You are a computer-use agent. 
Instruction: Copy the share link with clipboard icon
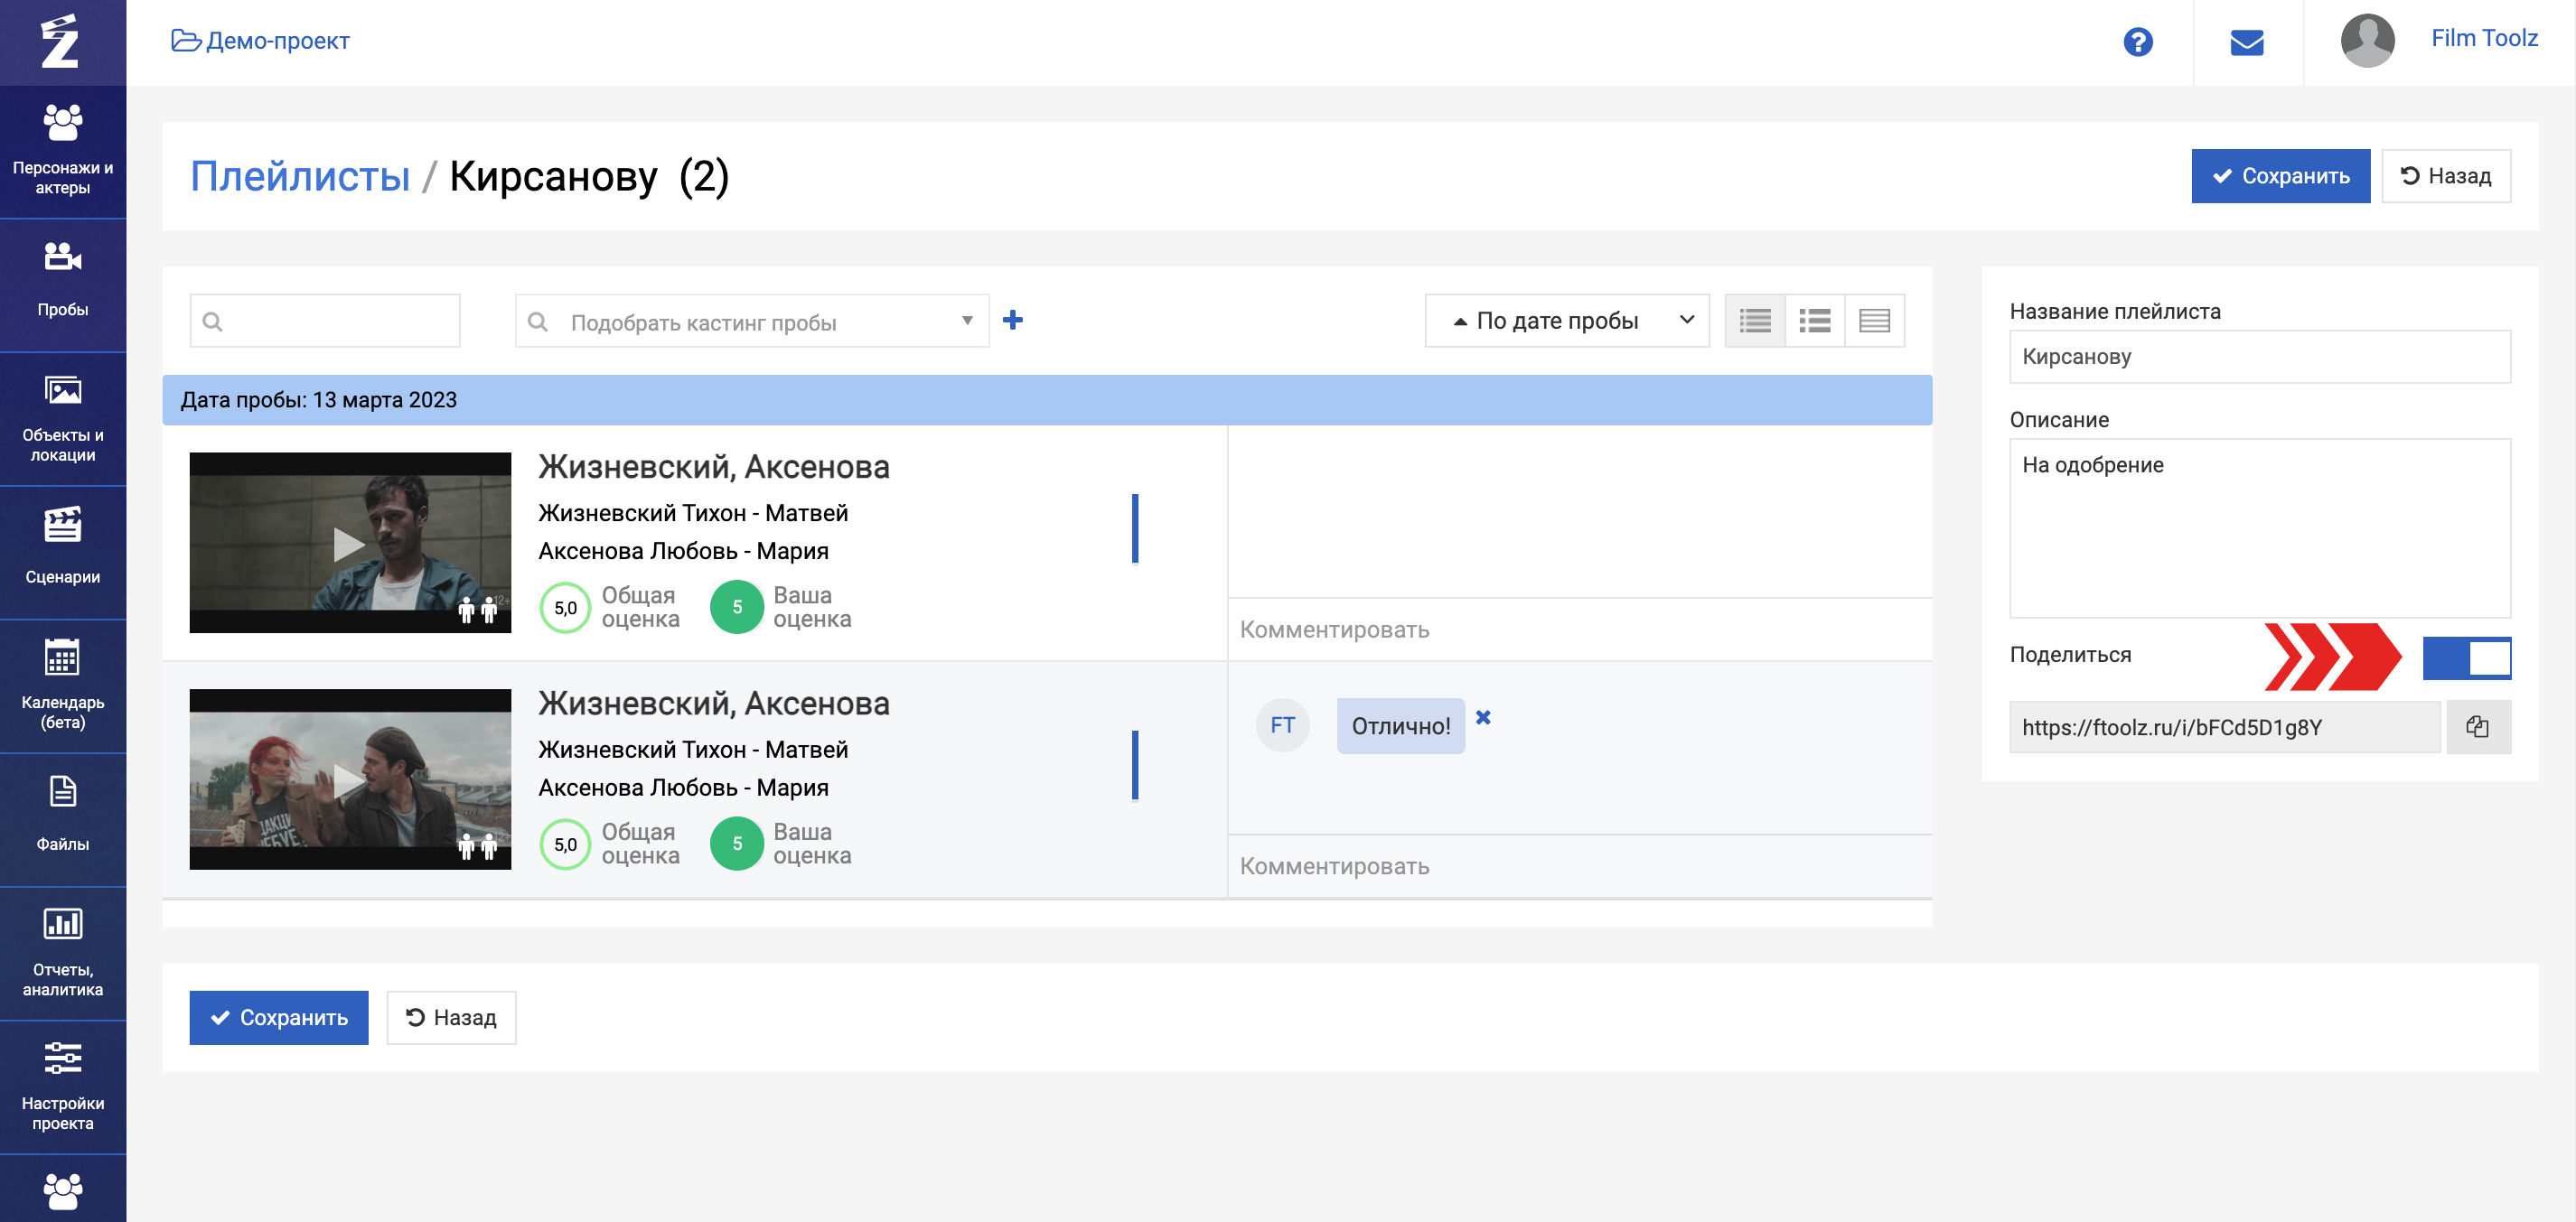(x=2478, y=727)
